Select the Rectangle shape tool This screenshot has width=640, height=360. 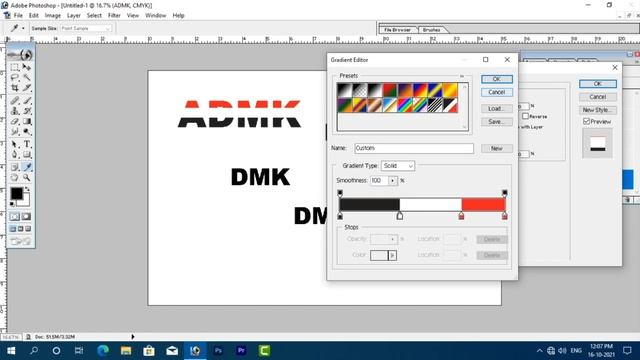pos(27,155)
